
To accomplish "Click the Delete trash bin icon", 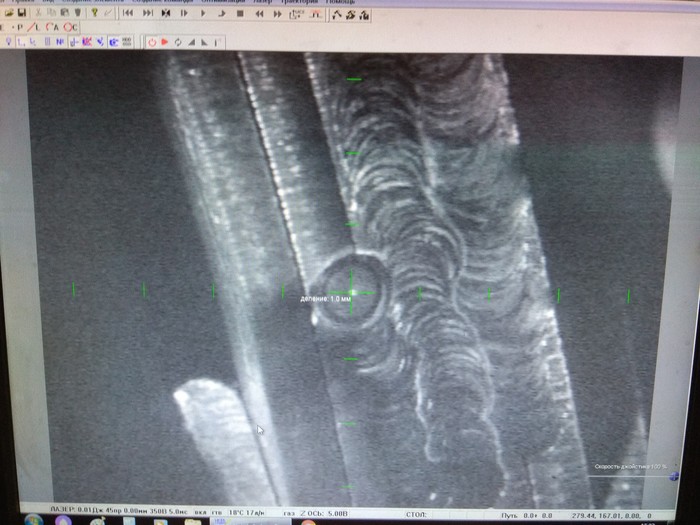I will [x=78, y=12].
